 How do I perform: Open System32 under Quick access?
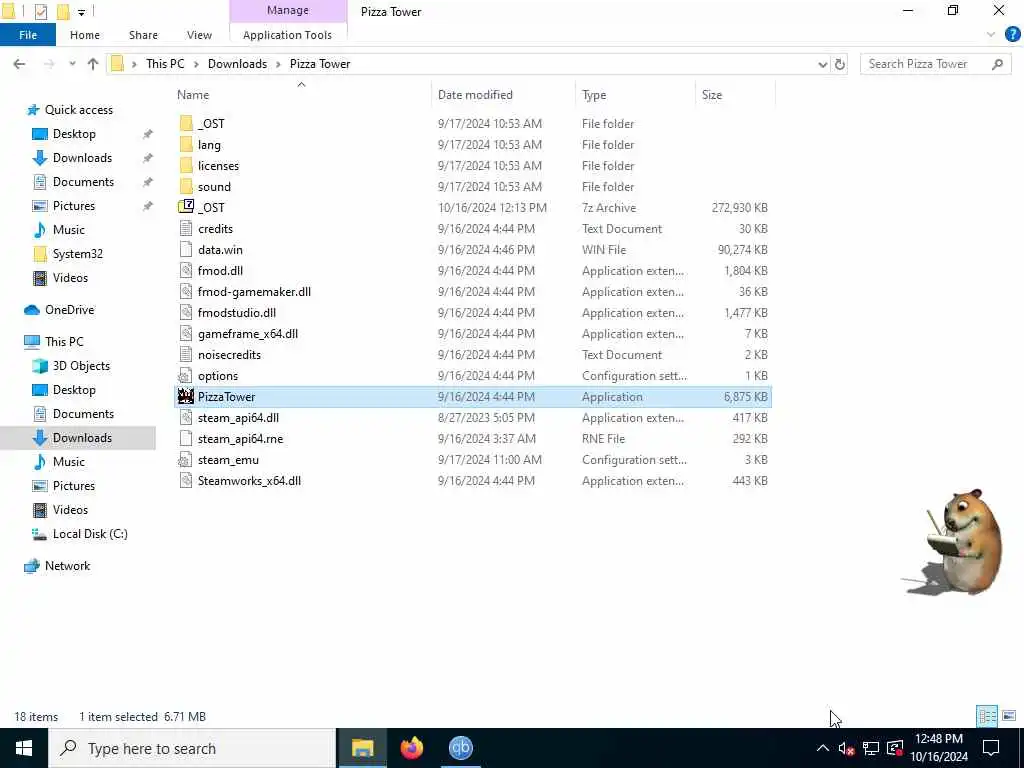point(78,253)
